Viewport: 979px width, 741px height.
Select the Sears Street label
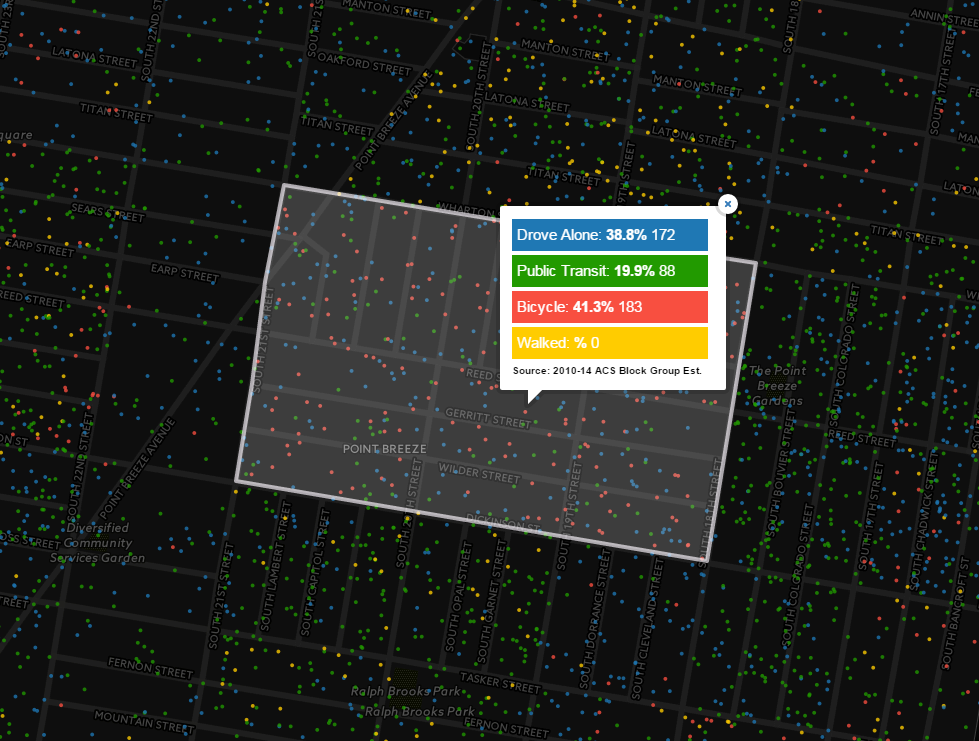(x=108, y=212)
